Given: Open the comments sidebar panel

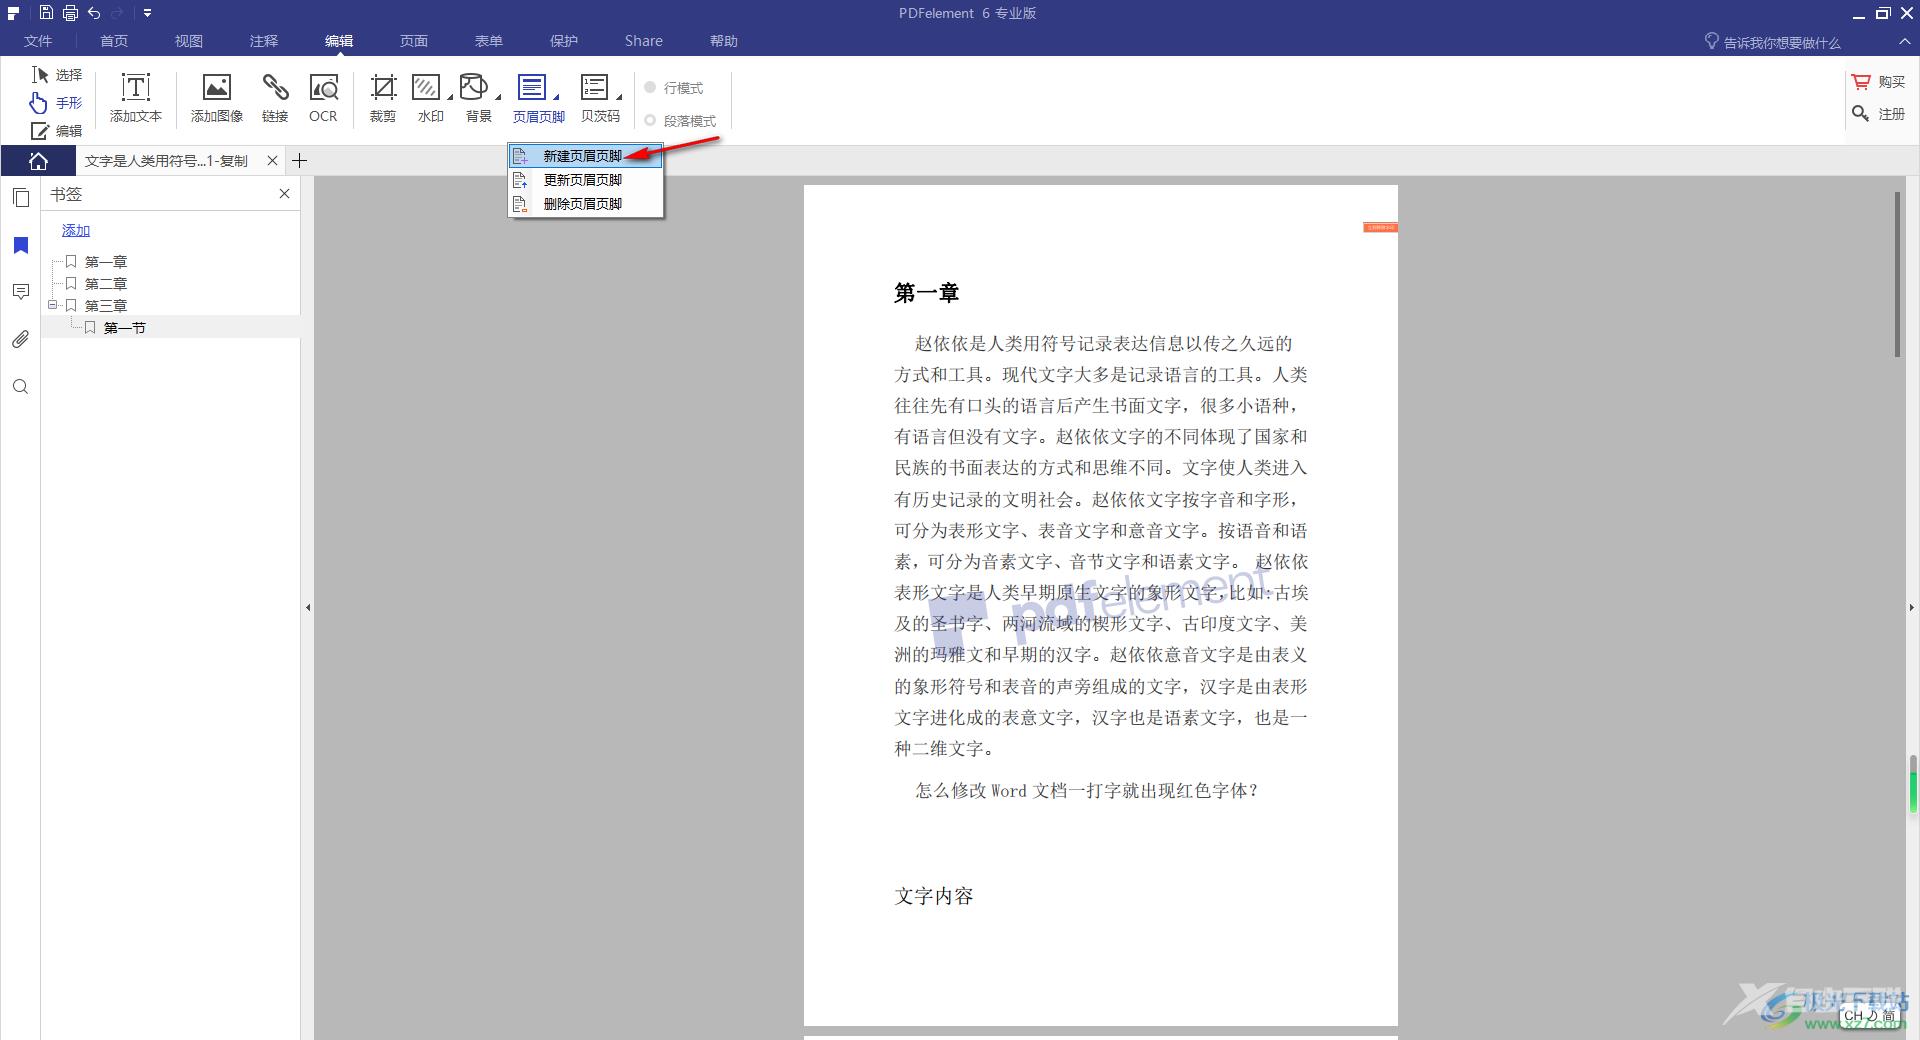Looking at the screenshot, I should pyautogui.click(x=21, y=292).
